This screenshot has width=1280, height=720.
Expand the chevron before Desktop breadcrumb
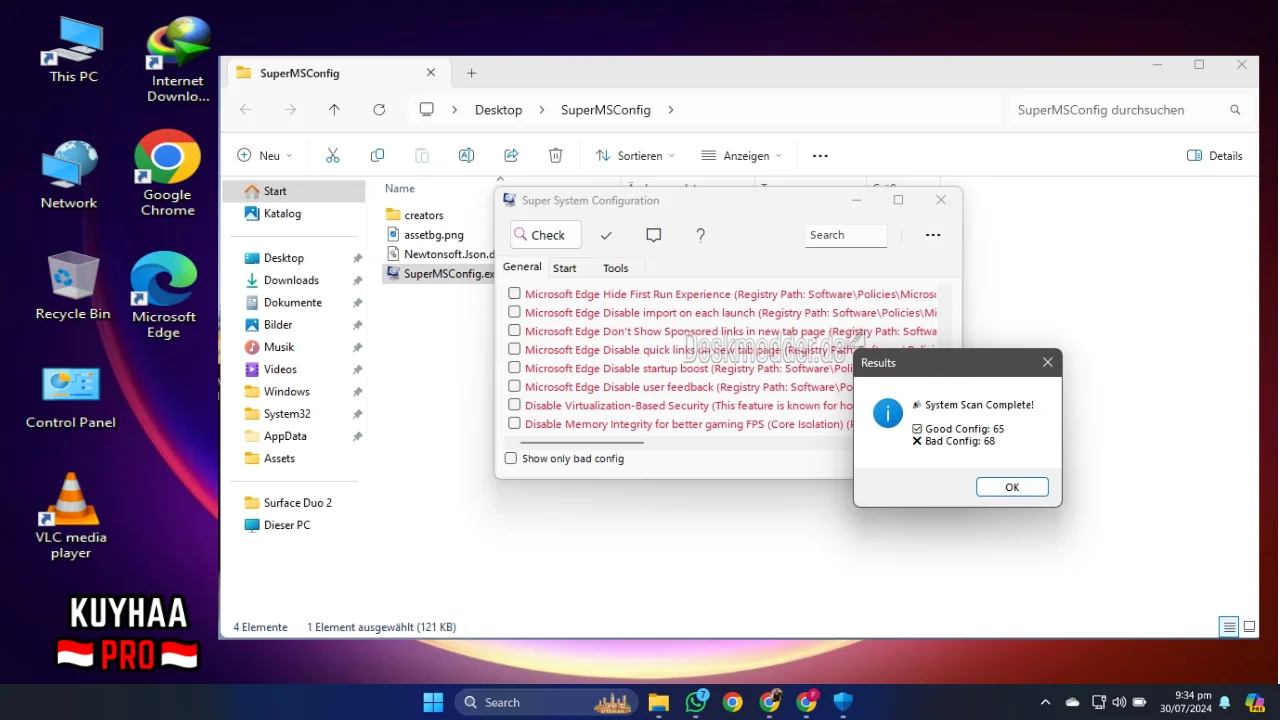click(x=454, y=110)
